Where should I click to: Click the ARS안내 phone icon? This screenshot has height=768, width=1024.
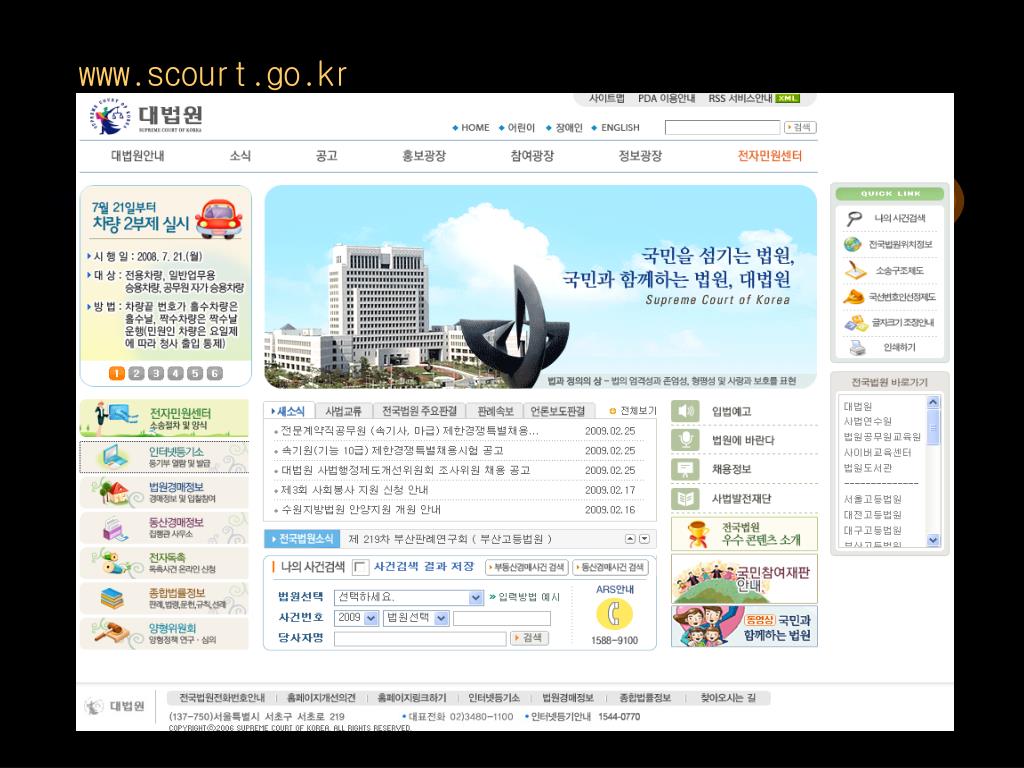(x=615, y=614)
